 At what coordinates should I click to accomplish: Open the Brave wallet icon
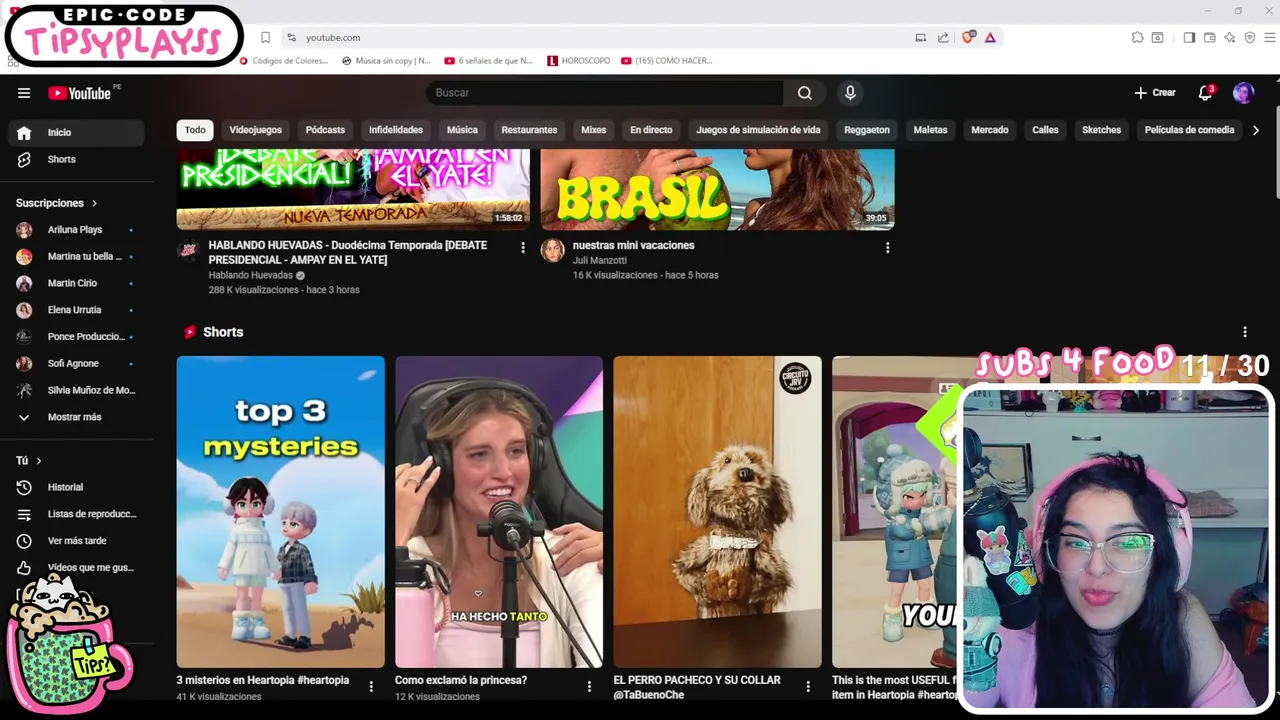click(x=1209, y=38)
